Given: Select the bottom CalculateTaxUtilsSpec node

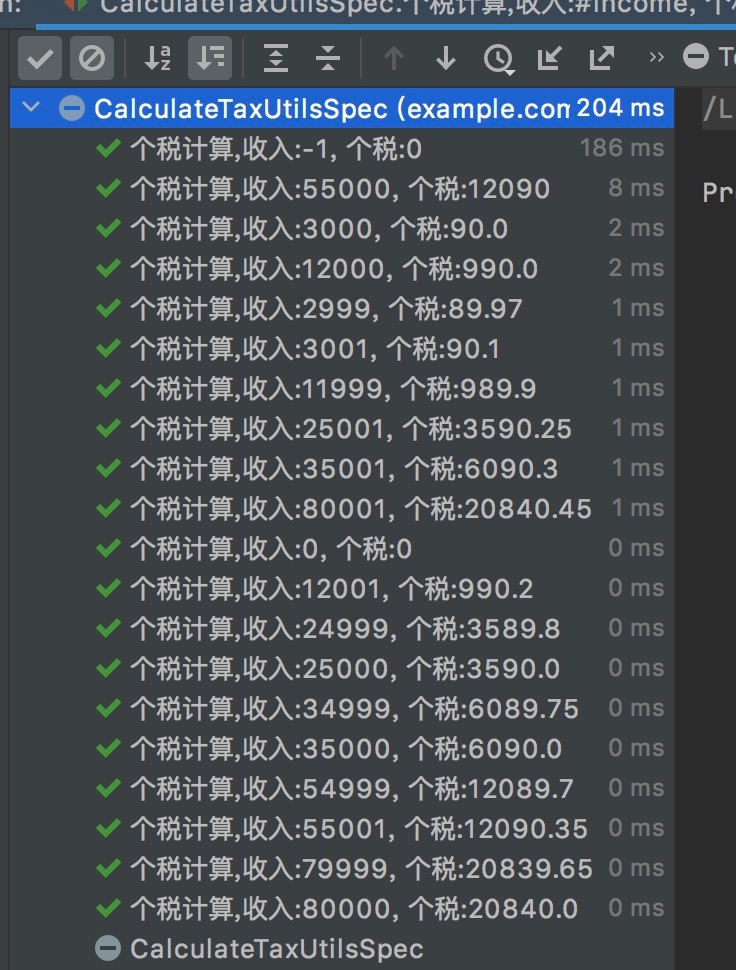Looking at the screenshot, I should (276, 949).
